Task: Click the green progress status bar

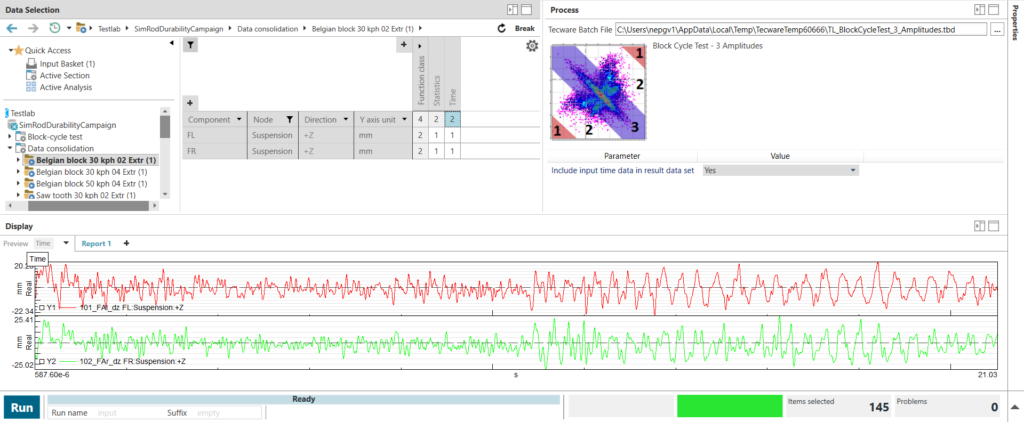Action: pyautogui.click(x=727, y=406)
